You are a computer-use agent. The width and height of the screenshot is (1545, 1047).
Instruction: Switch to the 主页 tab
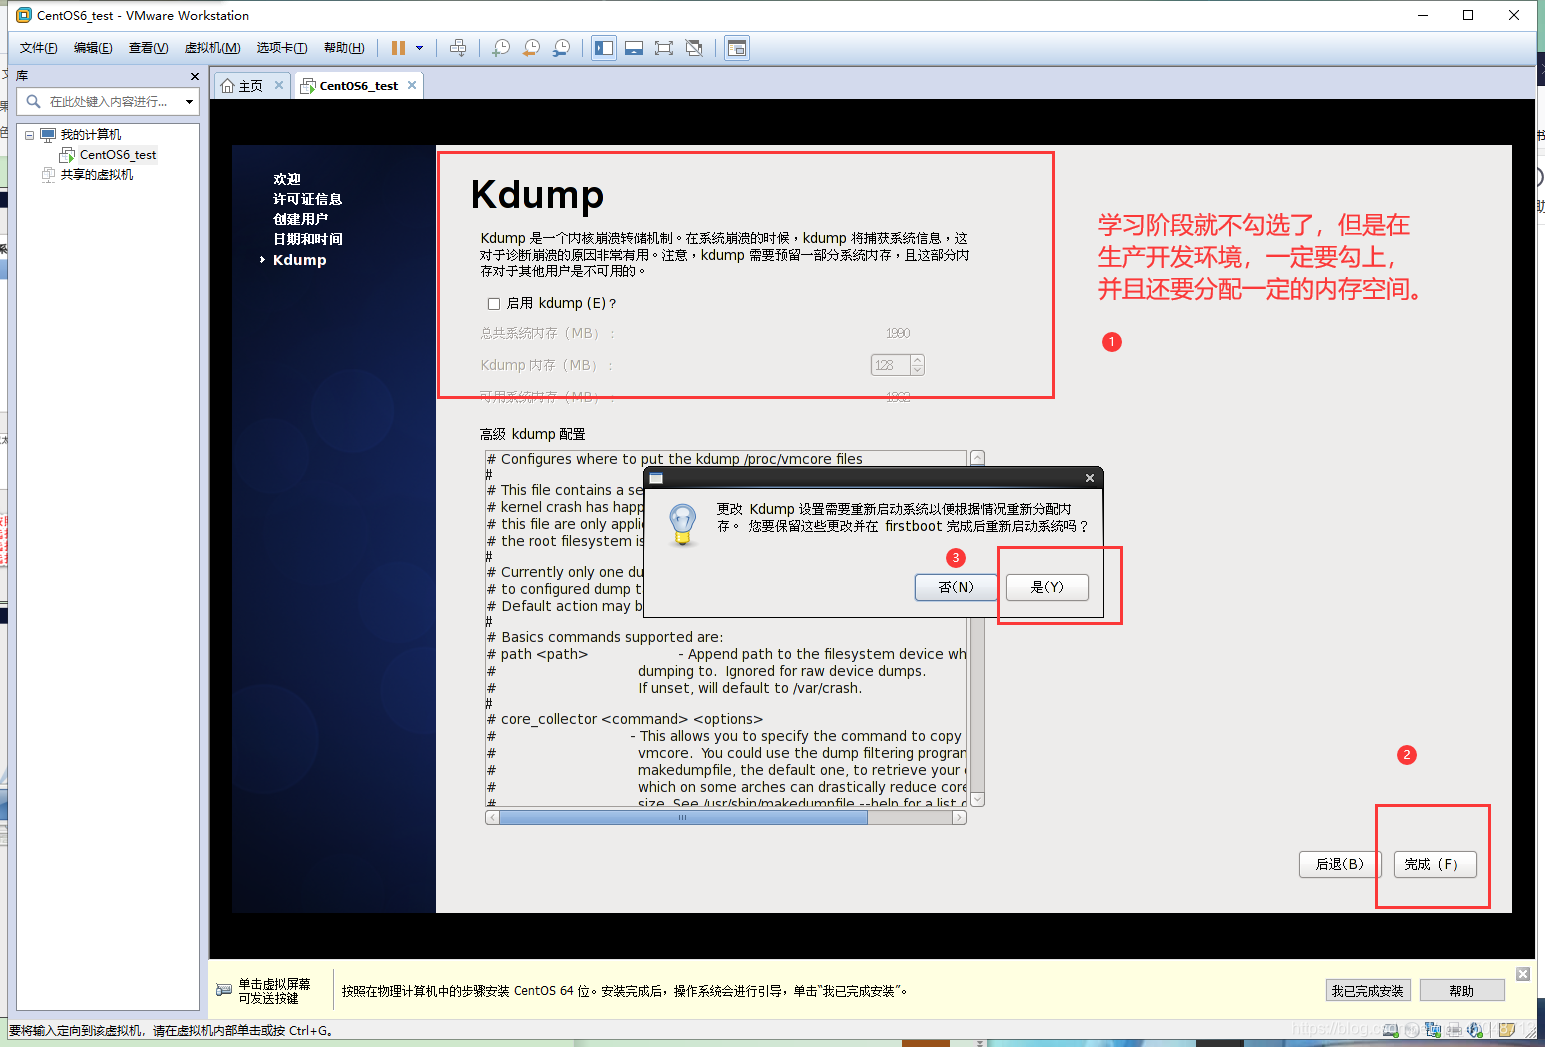(248, 85)
